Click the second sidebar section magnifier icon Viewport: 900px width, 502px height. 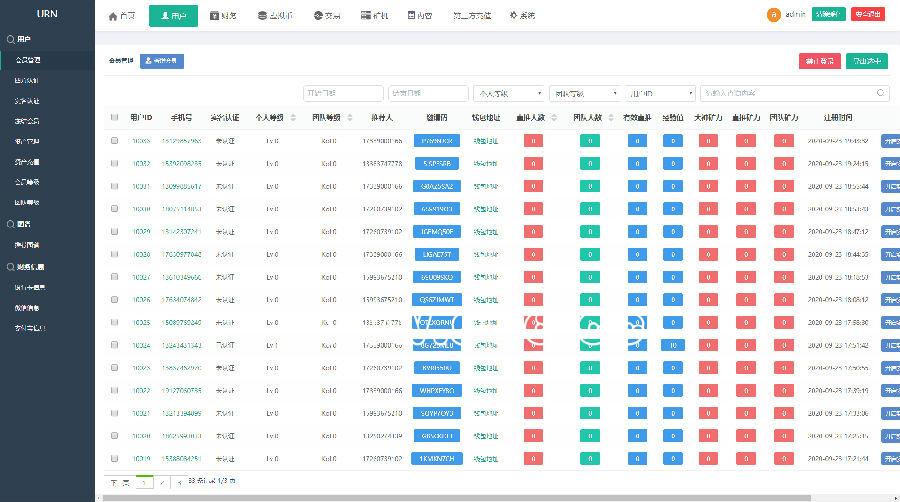(10, 224)
